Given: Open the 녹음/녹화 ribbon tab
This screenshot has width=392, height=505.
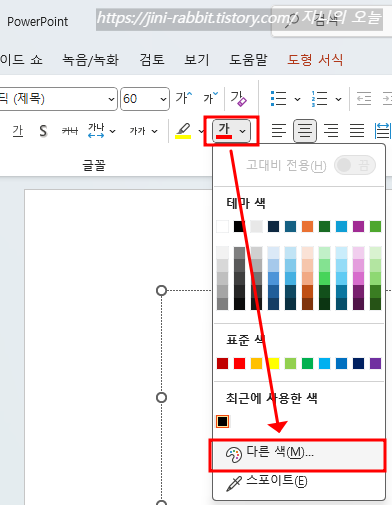Looking at the screenshot, I should coord(90,60).
